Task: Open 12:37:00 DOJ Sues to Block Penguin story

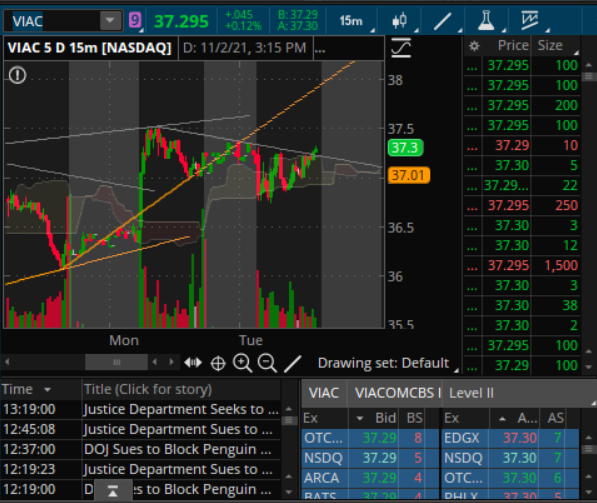Action: pos(140,449)
